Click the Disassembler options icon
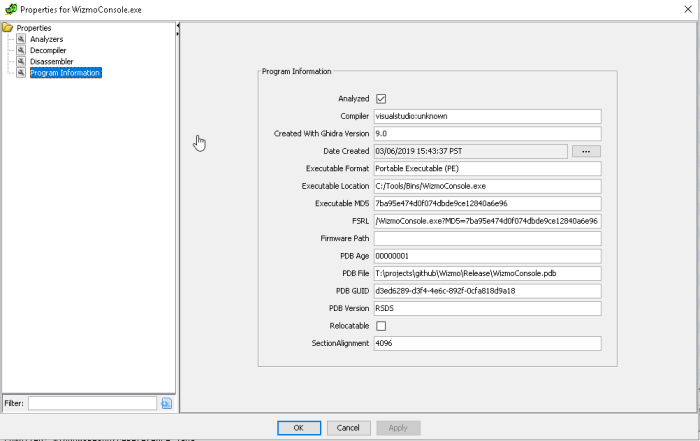700x441 pixels. tap(21, 61)
